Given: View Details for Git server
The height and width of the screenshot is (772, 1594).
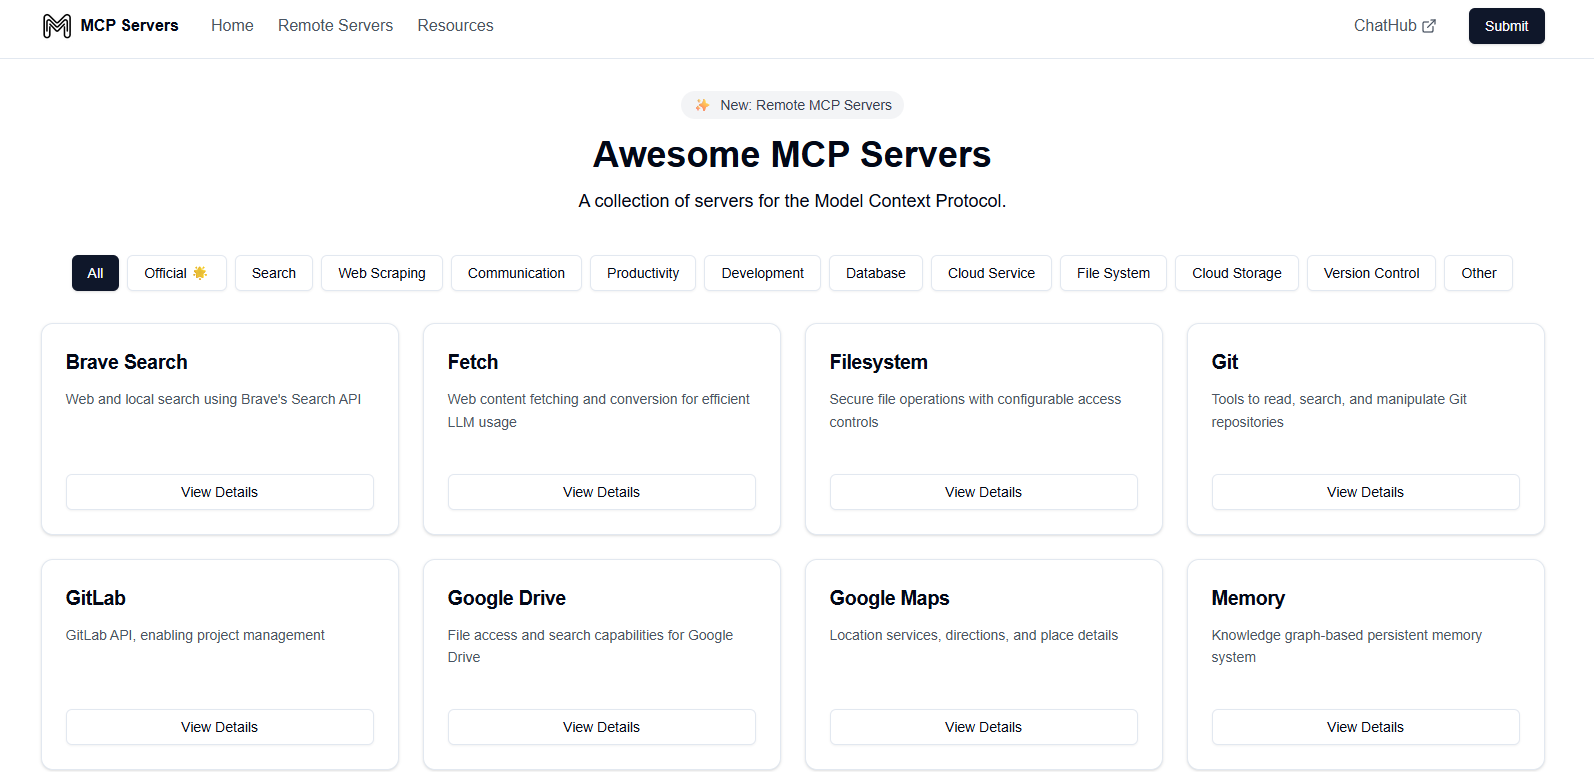Looking at the screenshot, I should click(1365, 492).
